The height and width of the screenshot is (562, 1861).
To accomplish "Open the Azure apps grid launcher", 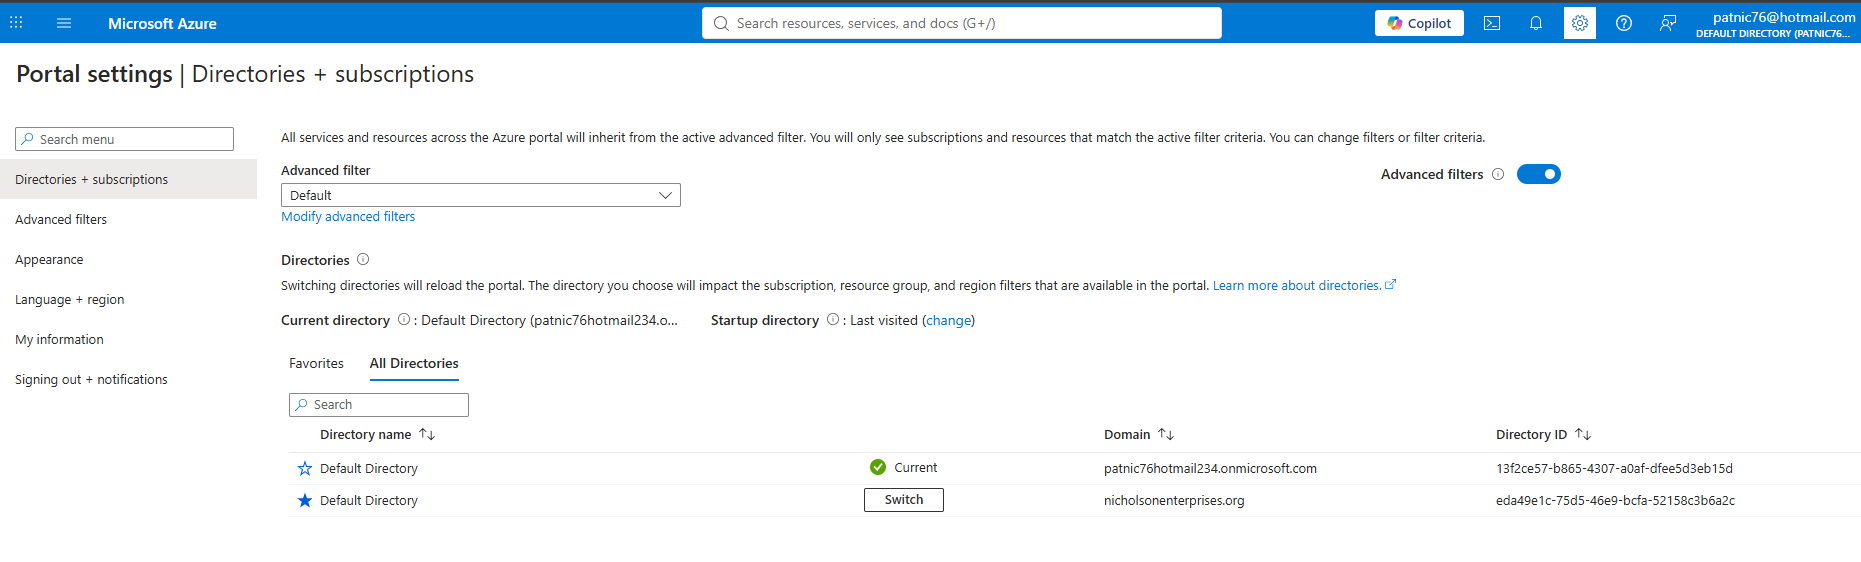I will point(16,23).
